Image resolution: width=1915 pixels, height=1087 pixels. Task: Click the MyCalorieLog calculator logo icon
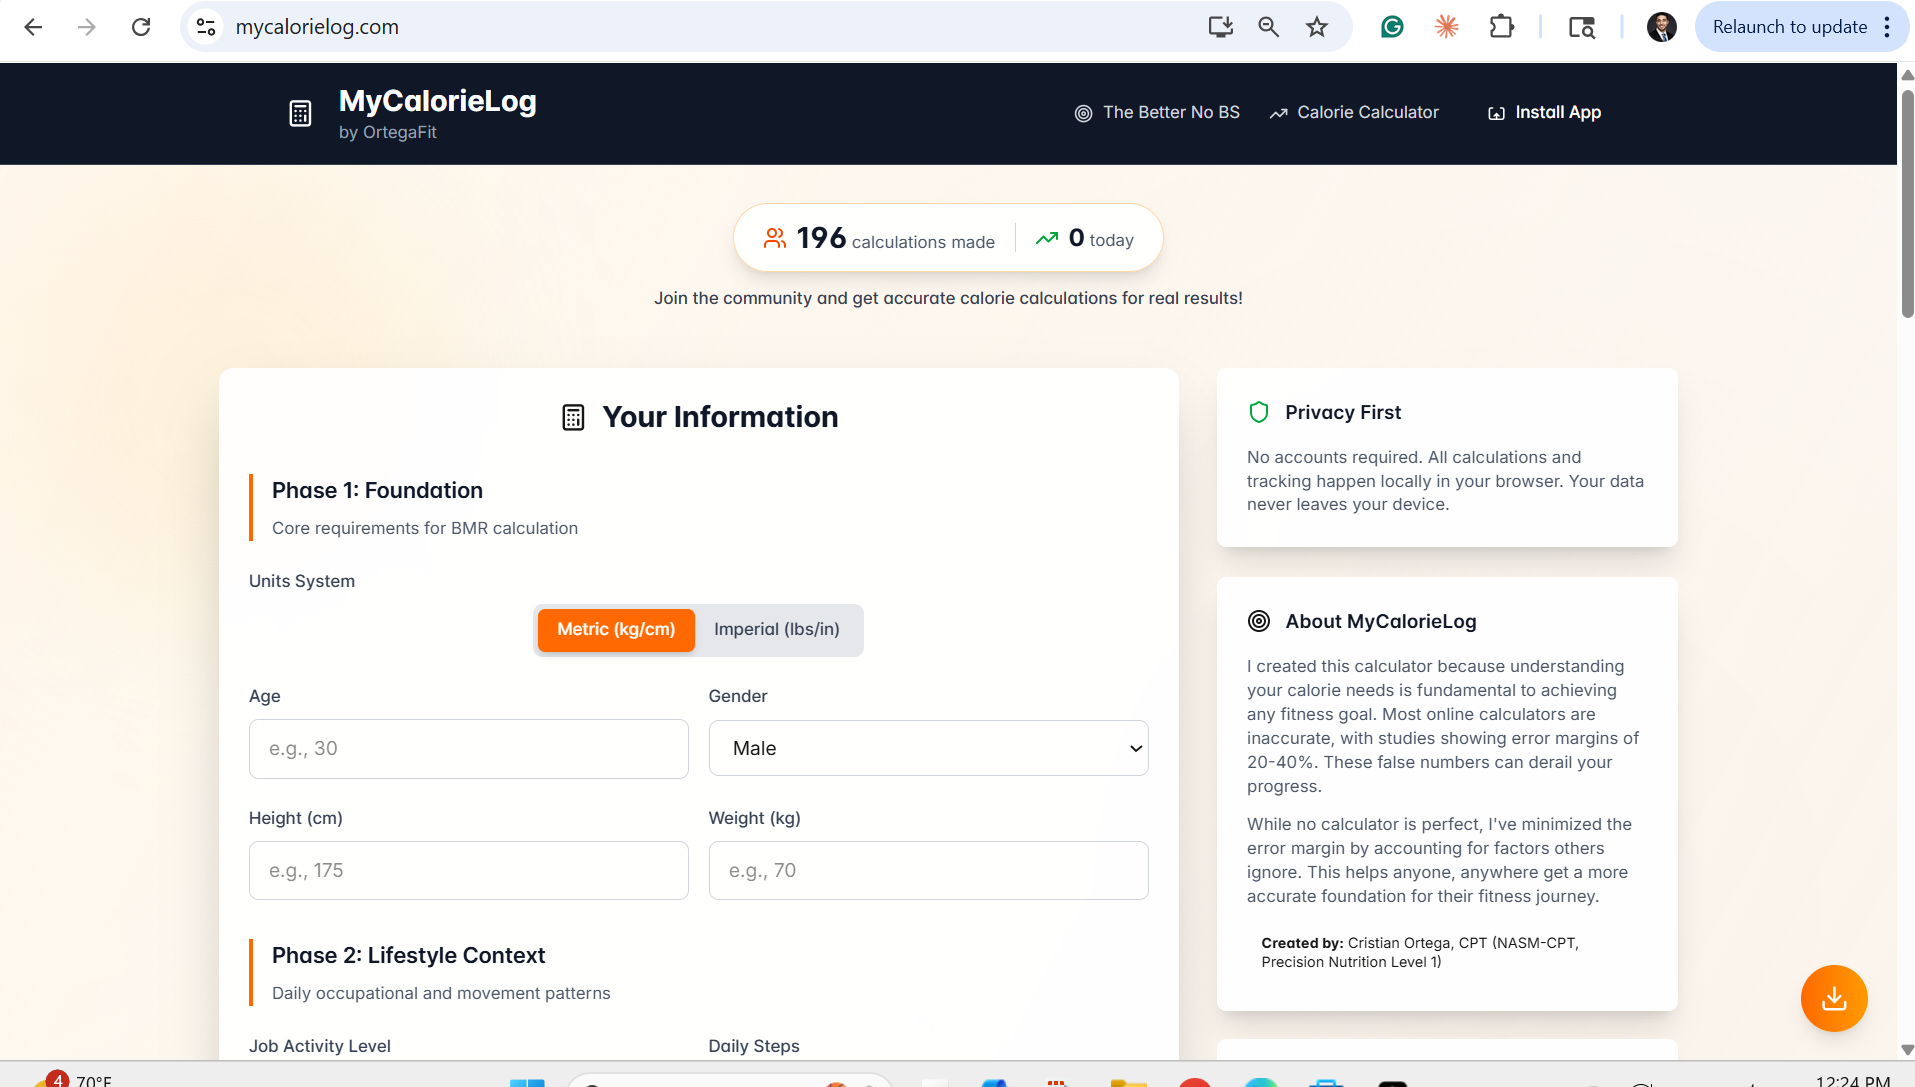[x=300, y=113]
